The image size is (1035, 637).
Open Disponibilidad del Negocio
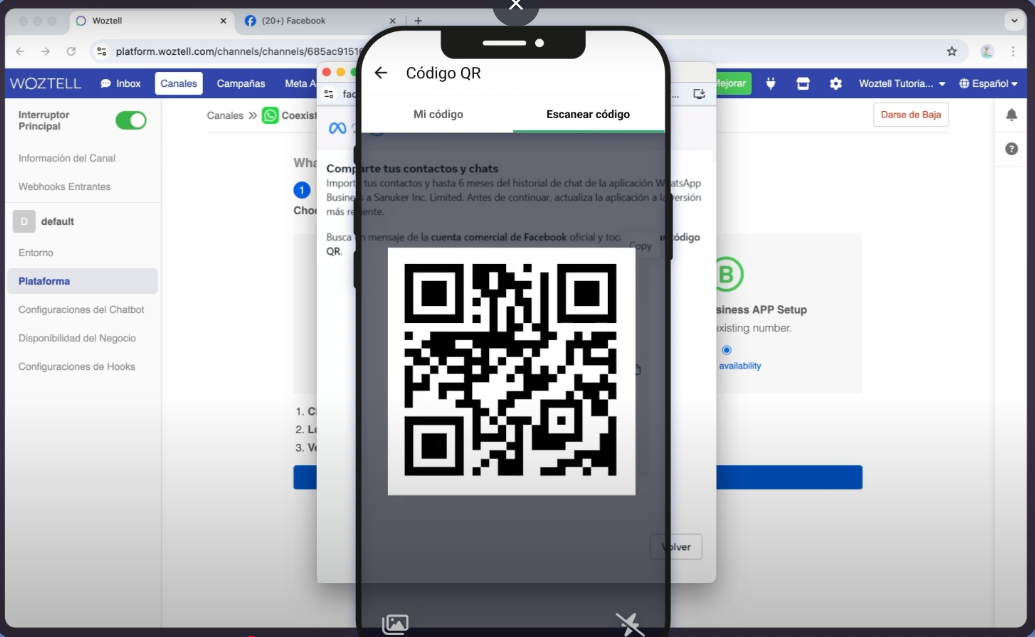click(x=77, y=338)
